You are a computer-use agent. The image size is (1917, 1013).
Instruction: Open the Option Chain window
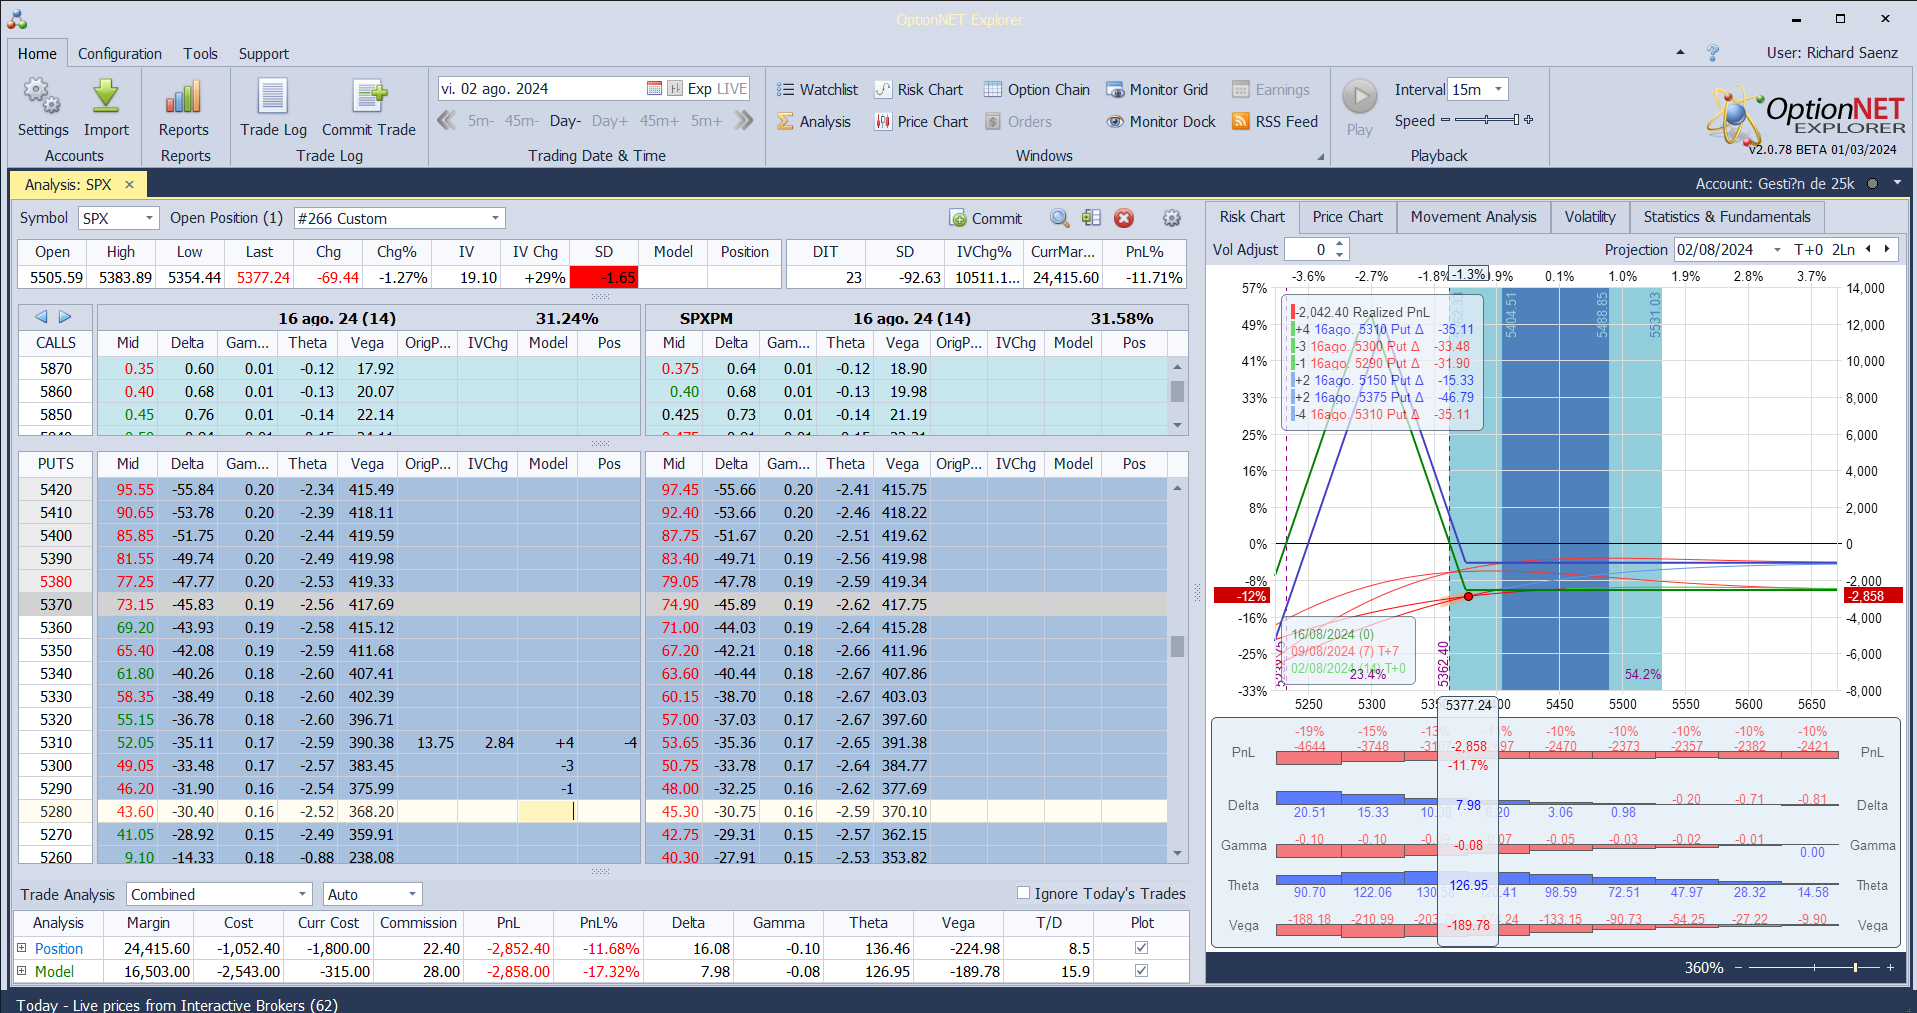1037,90
